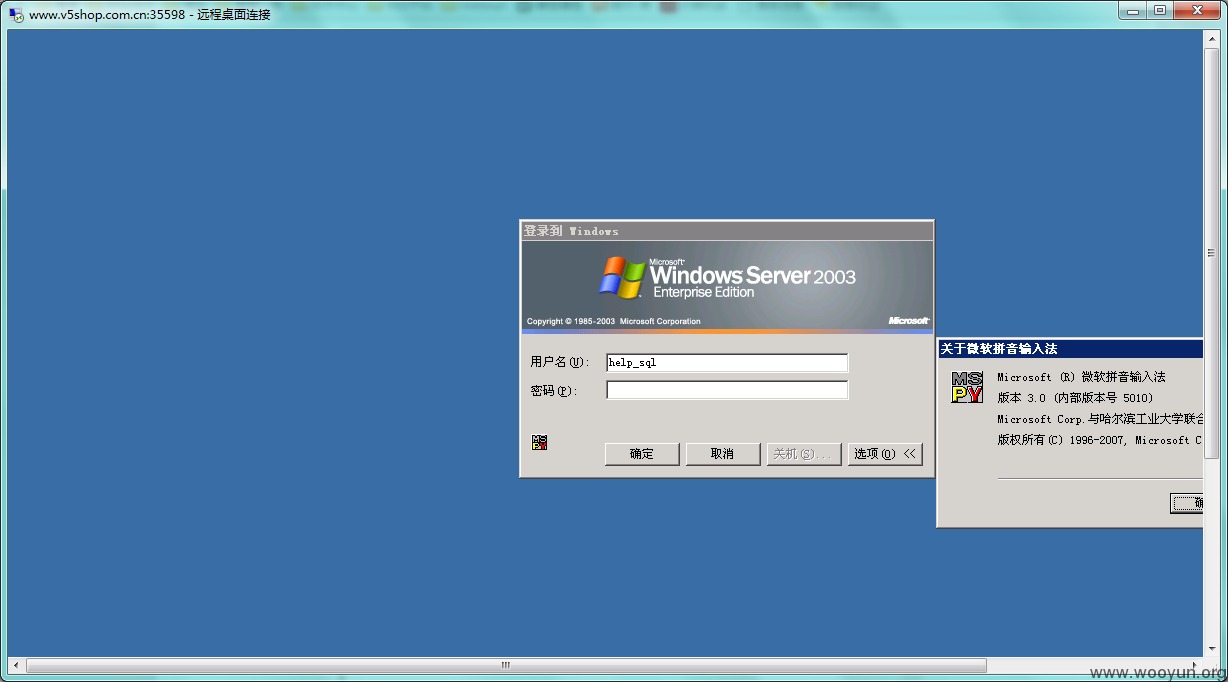Click the vertical scrollbar down arrow
Screen dimensions: 1228x682
(1212, 649)
